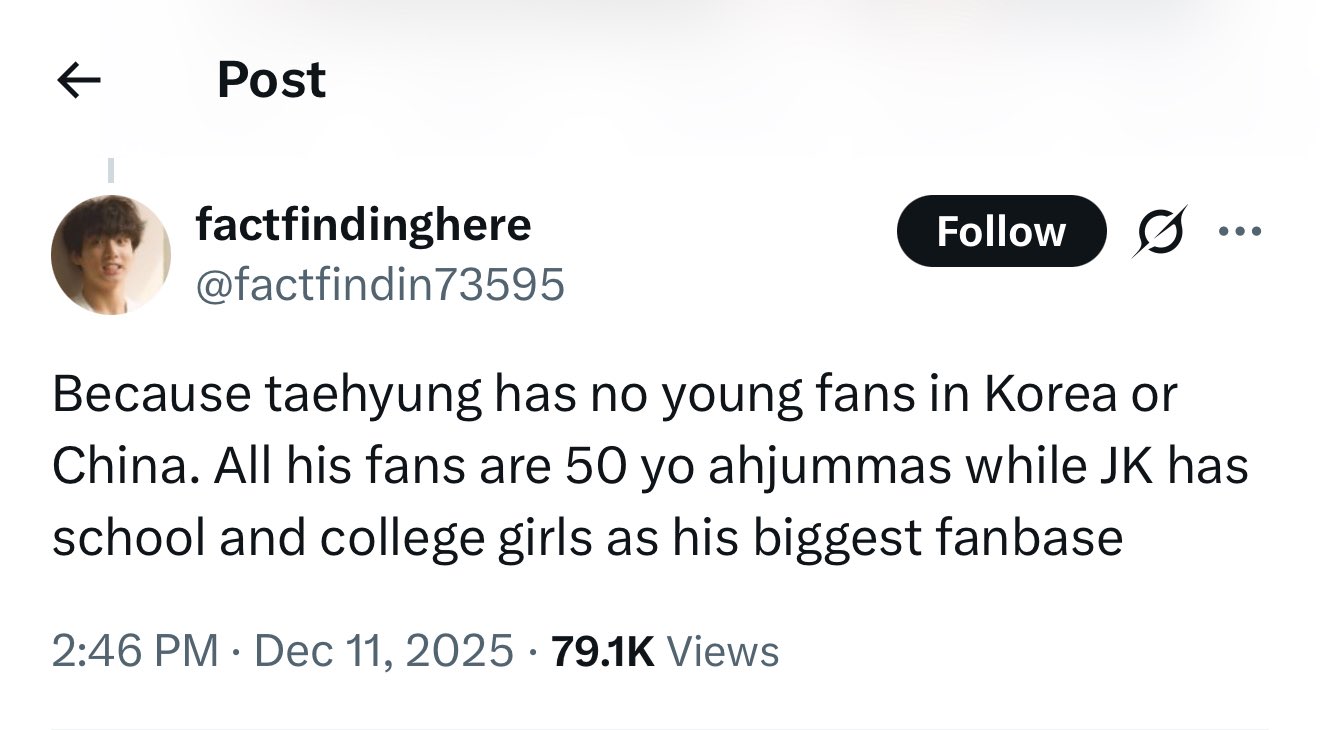Viewport: 1320px width, 730px height.
Task: Click the Views label
Action: click(722, 651)
